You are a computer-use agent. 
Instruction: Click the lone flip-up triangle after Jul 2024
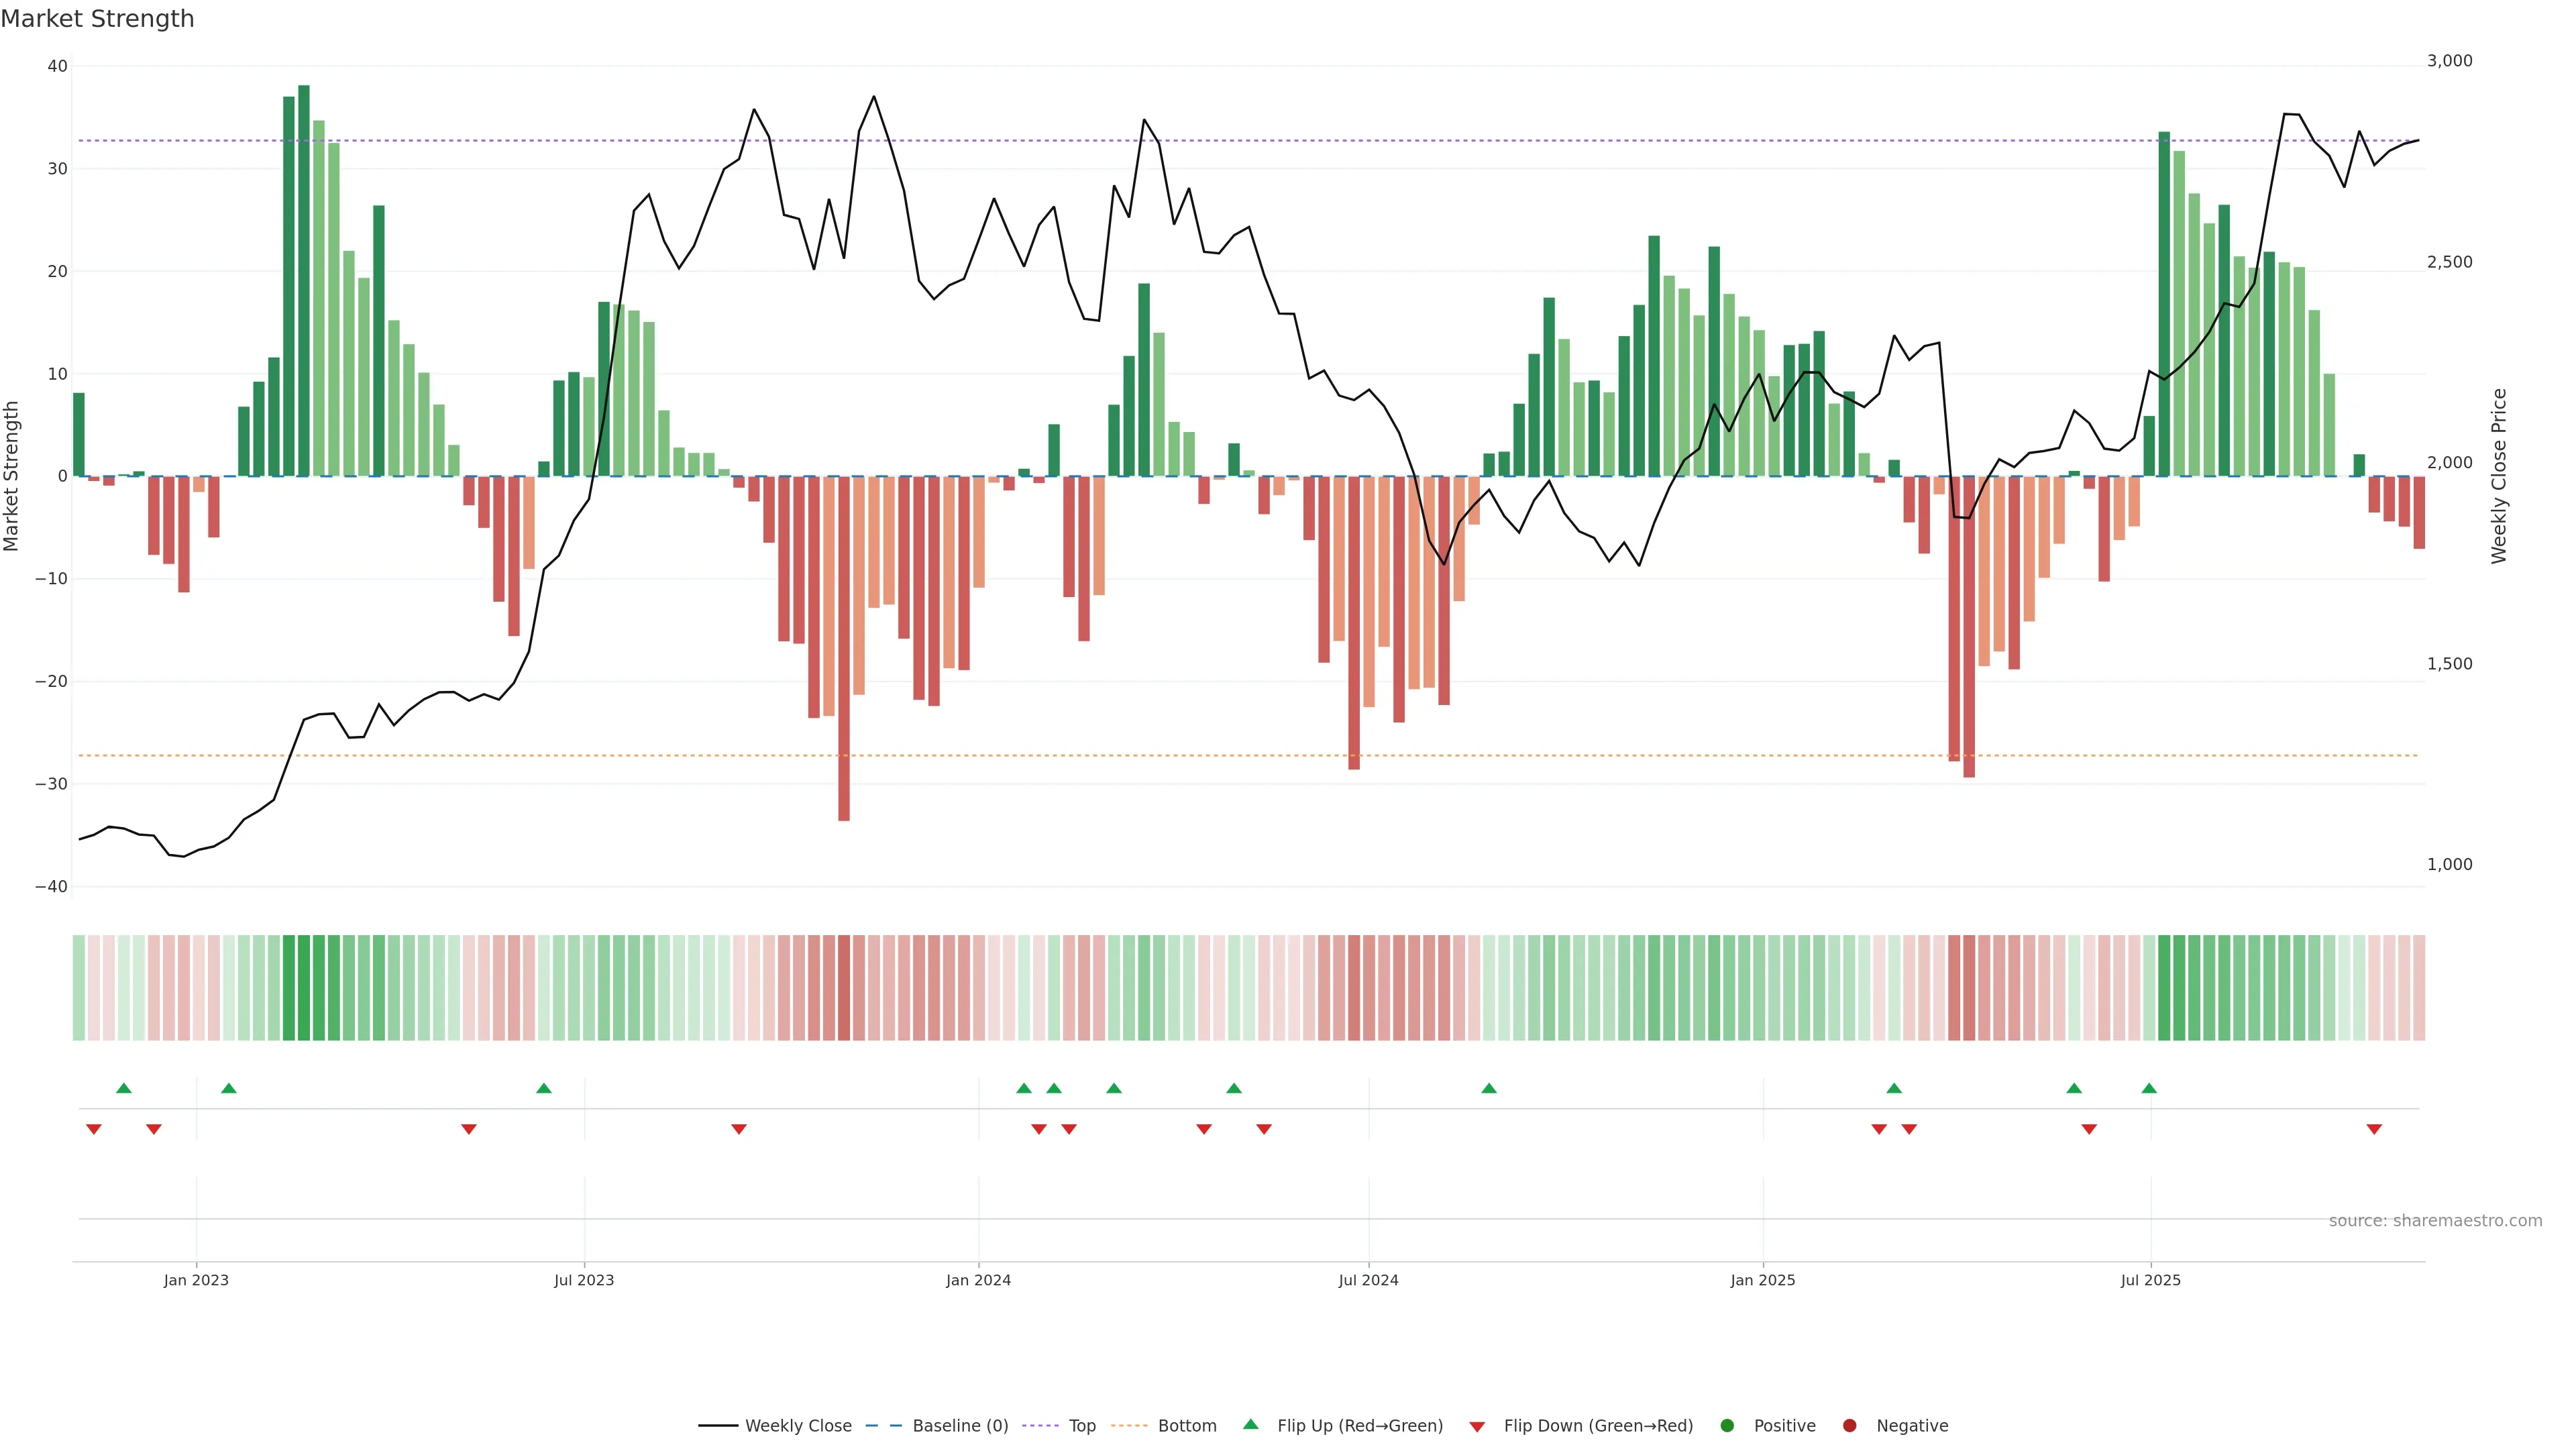pyautogui.click(x=1489, y=1088)
